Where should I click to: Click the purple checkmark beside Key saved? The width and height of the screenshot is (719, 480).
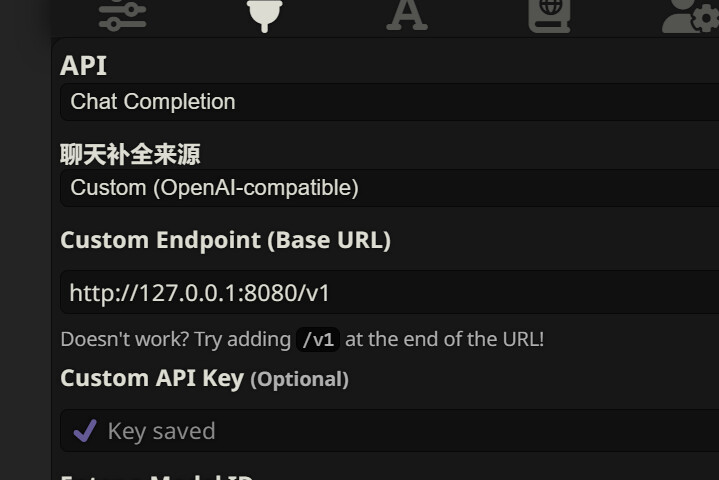[85, 430]
